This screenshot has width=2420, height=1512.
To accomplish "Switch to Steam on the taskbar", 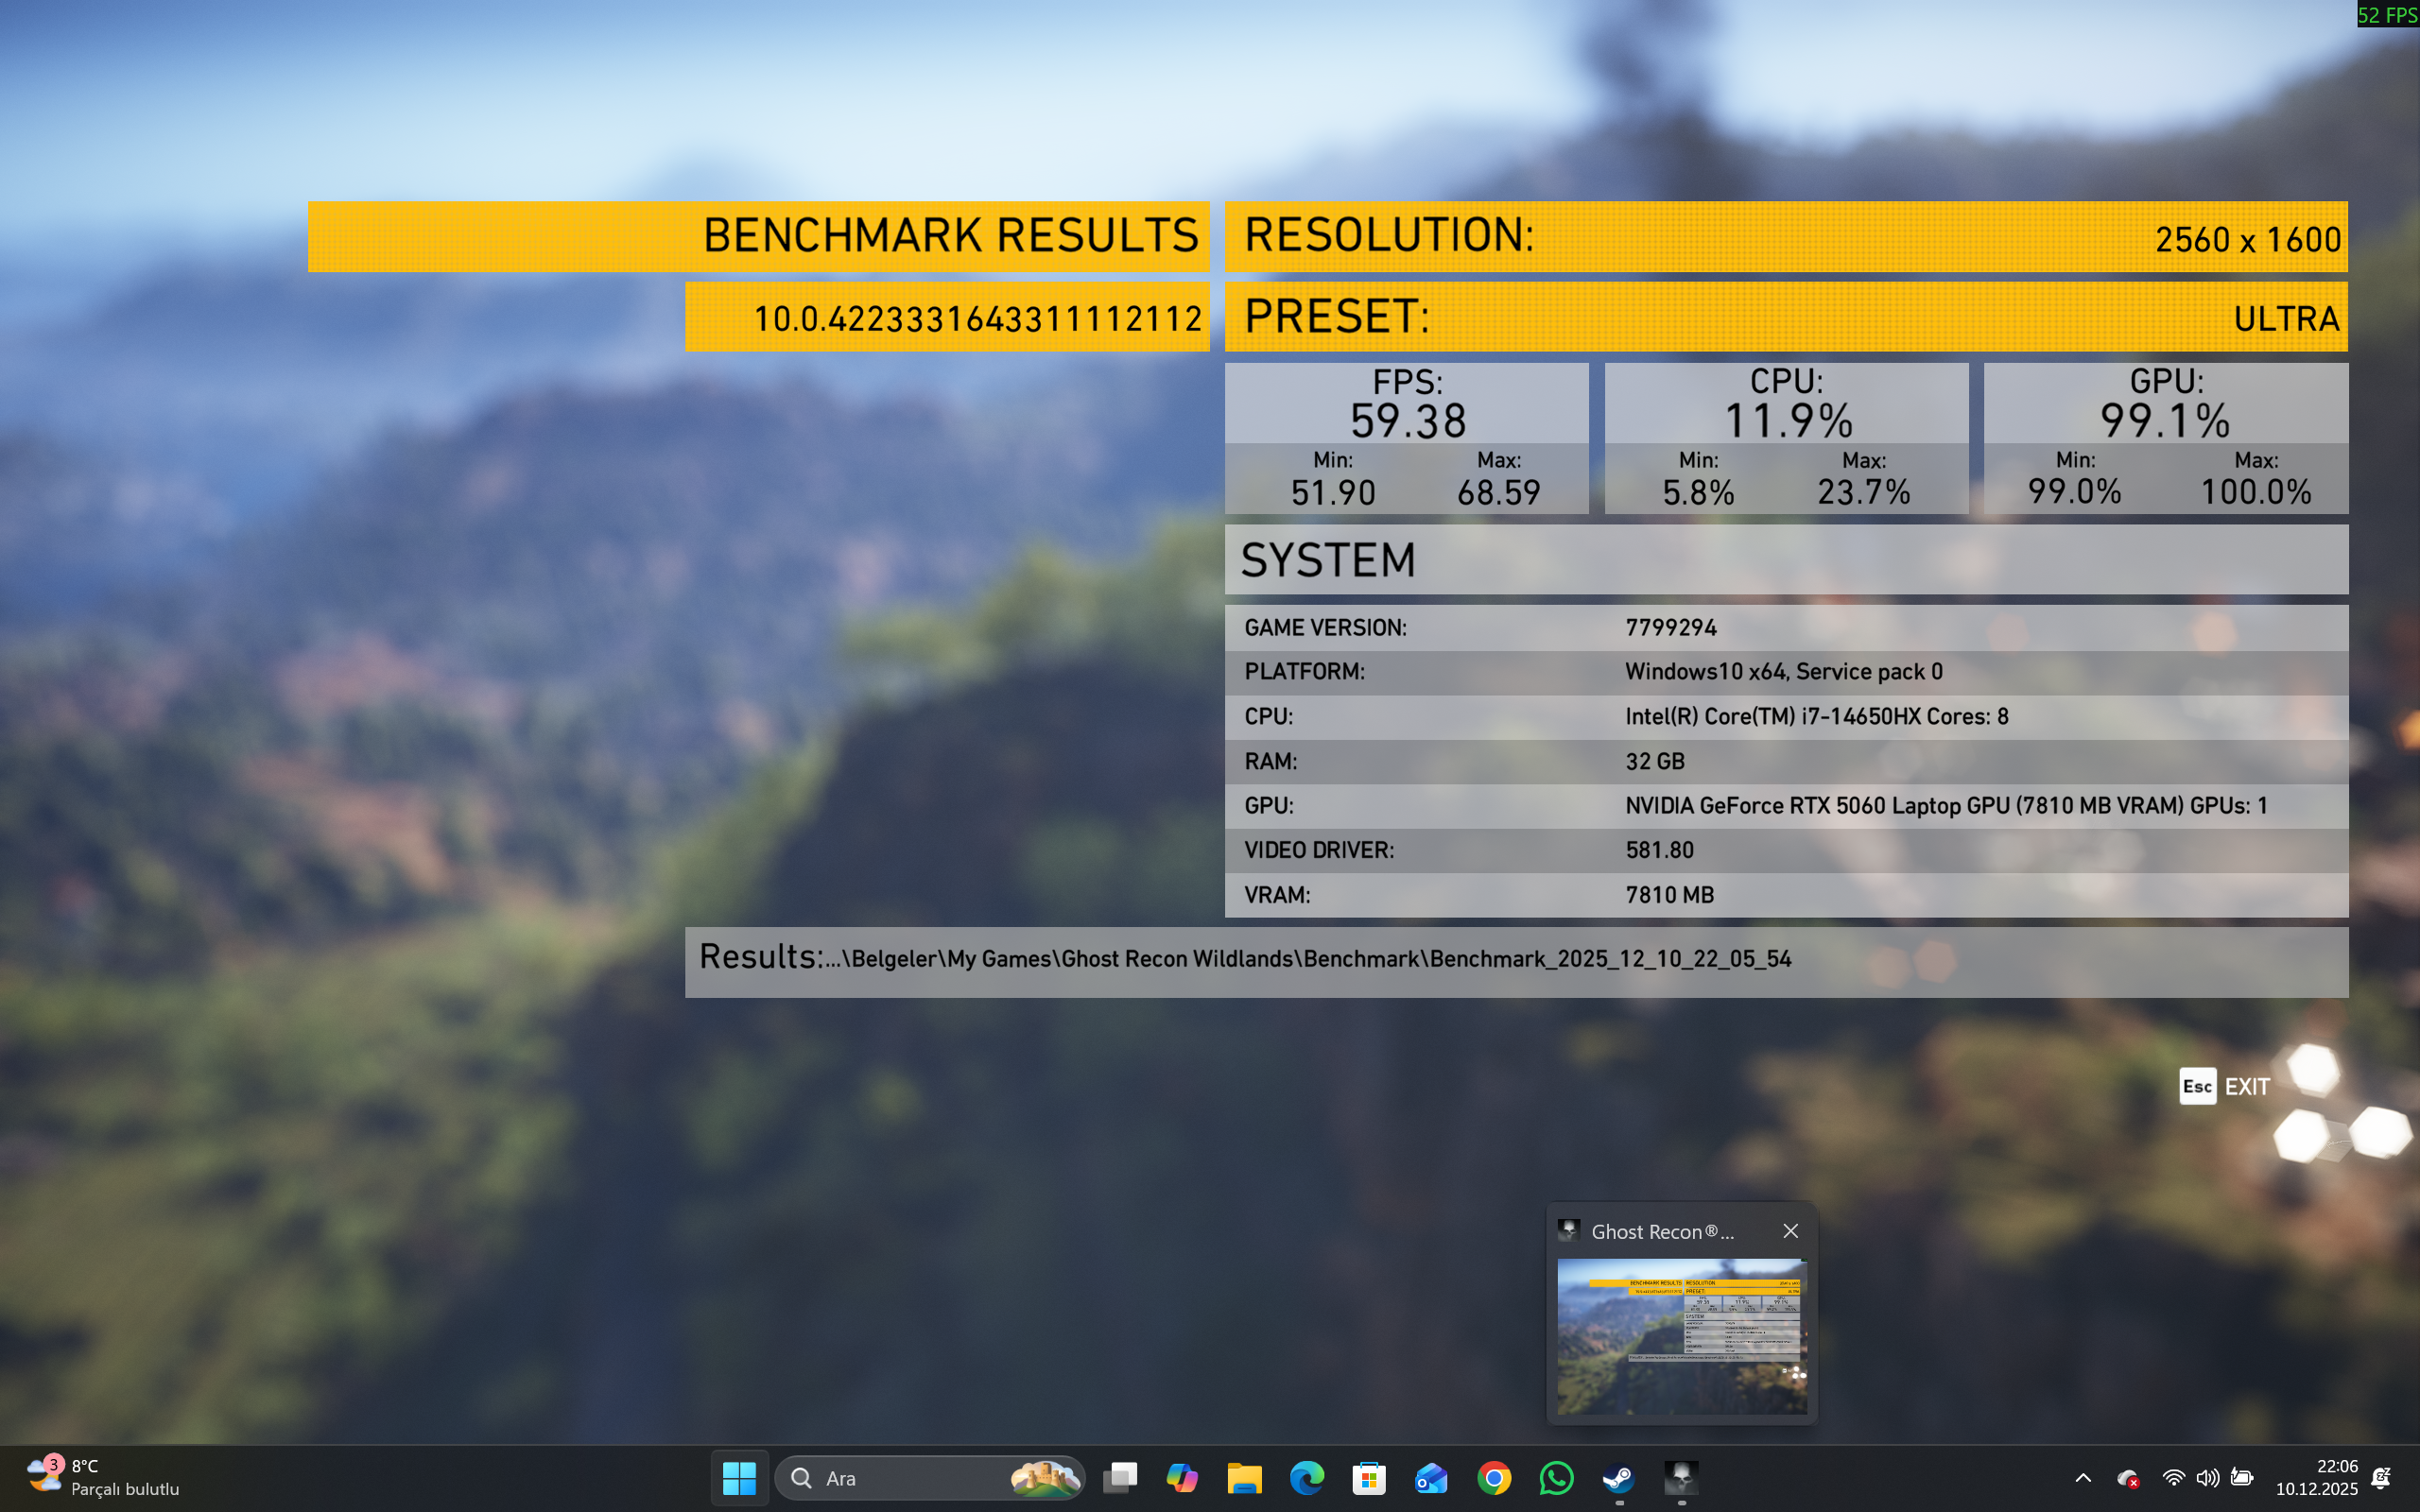I will [1619, 1477].
